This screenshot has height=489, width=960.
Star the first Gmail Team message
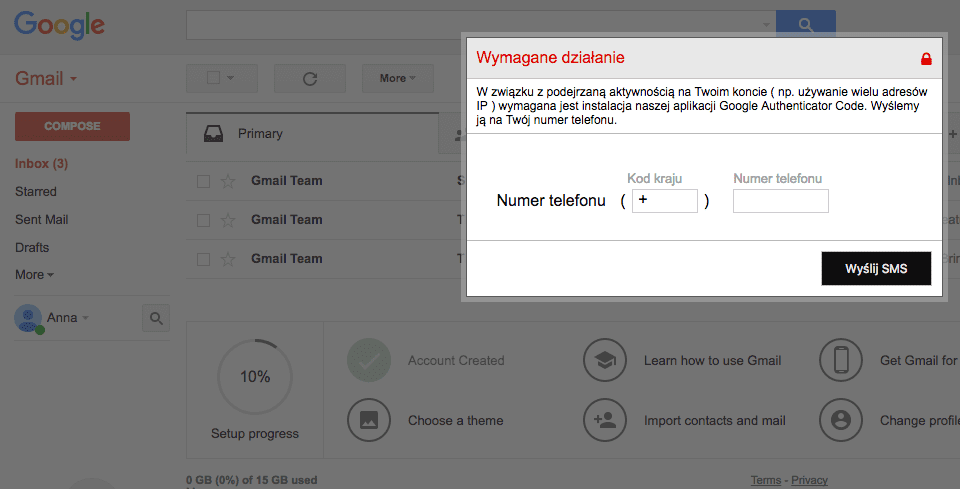(228, 181)
